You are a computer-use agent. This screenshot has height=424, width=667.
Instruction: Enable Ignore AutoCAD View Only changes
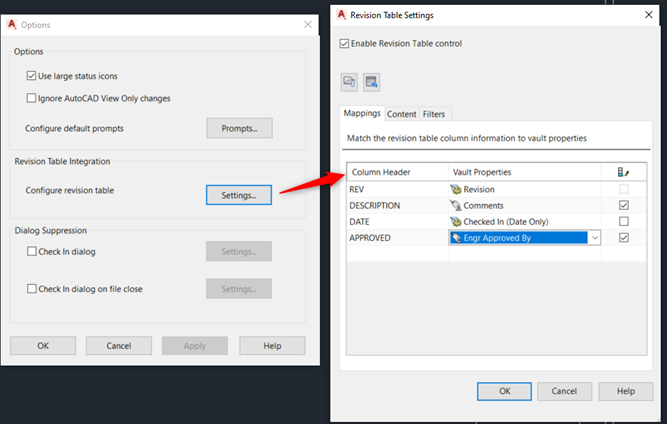pos(31,98)
